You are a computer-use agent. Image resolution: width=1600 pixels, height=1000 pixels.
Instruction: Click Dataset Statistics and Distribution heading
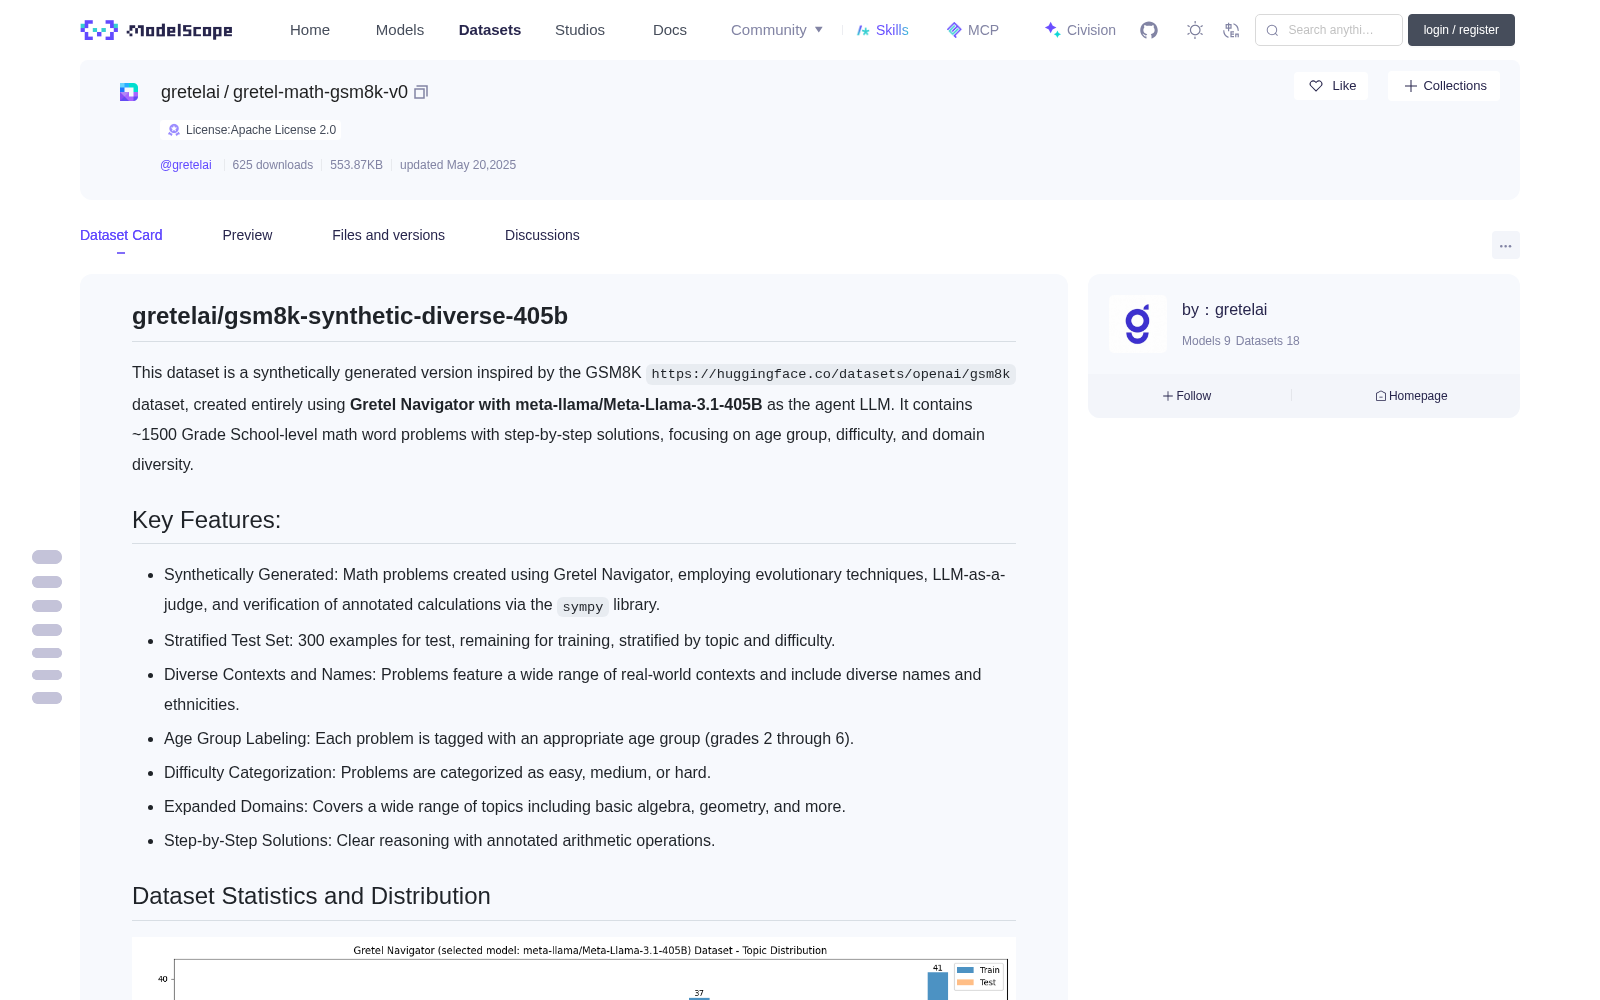click(311, 896)
